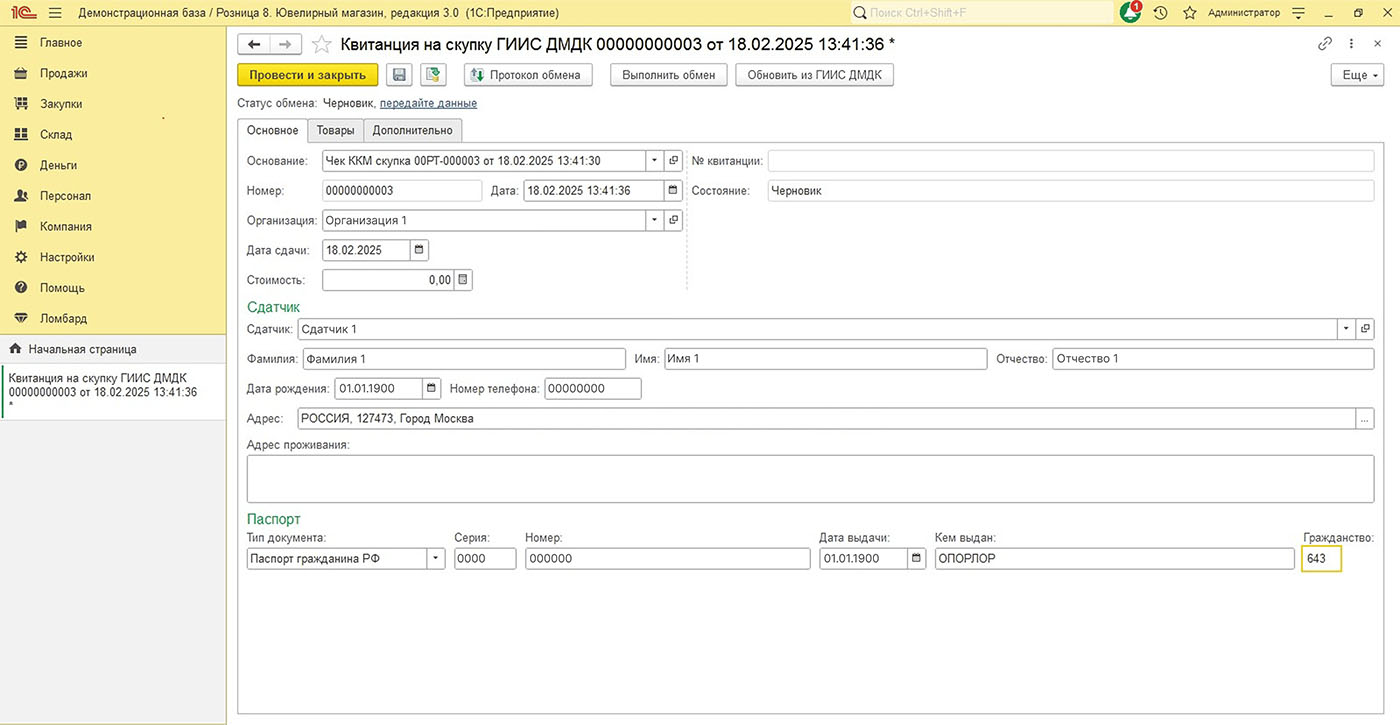Click the Номер field with 00000000003
1400x725 pixels.
click(402, 191)
